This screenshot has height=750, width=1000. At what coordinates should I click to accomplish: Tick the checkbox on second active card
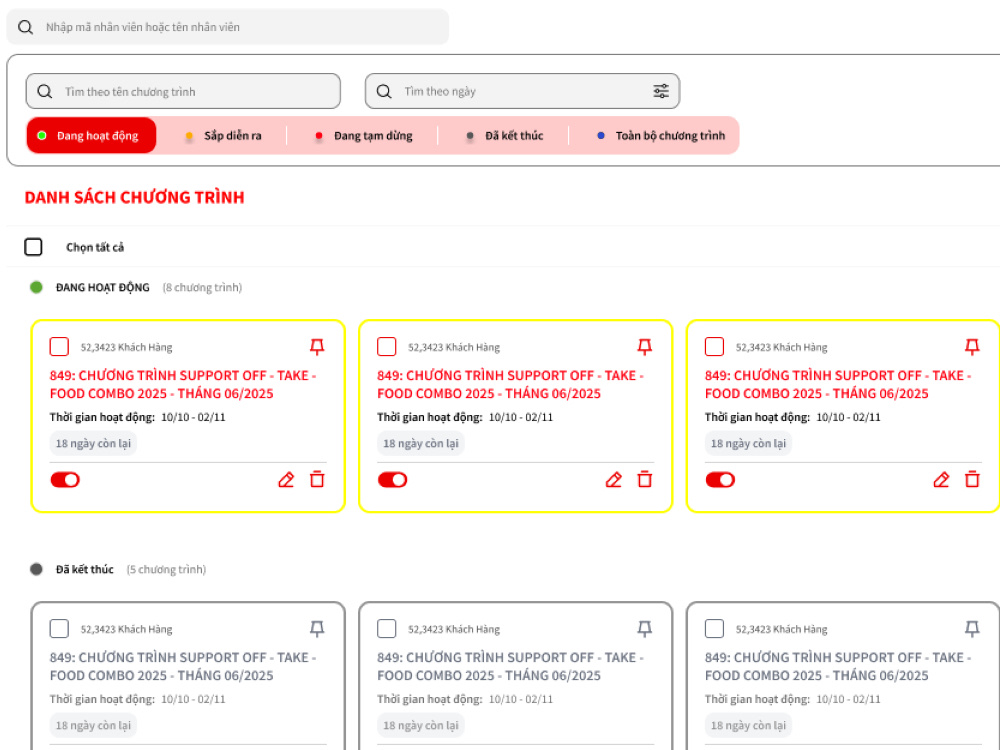[386, 346]
